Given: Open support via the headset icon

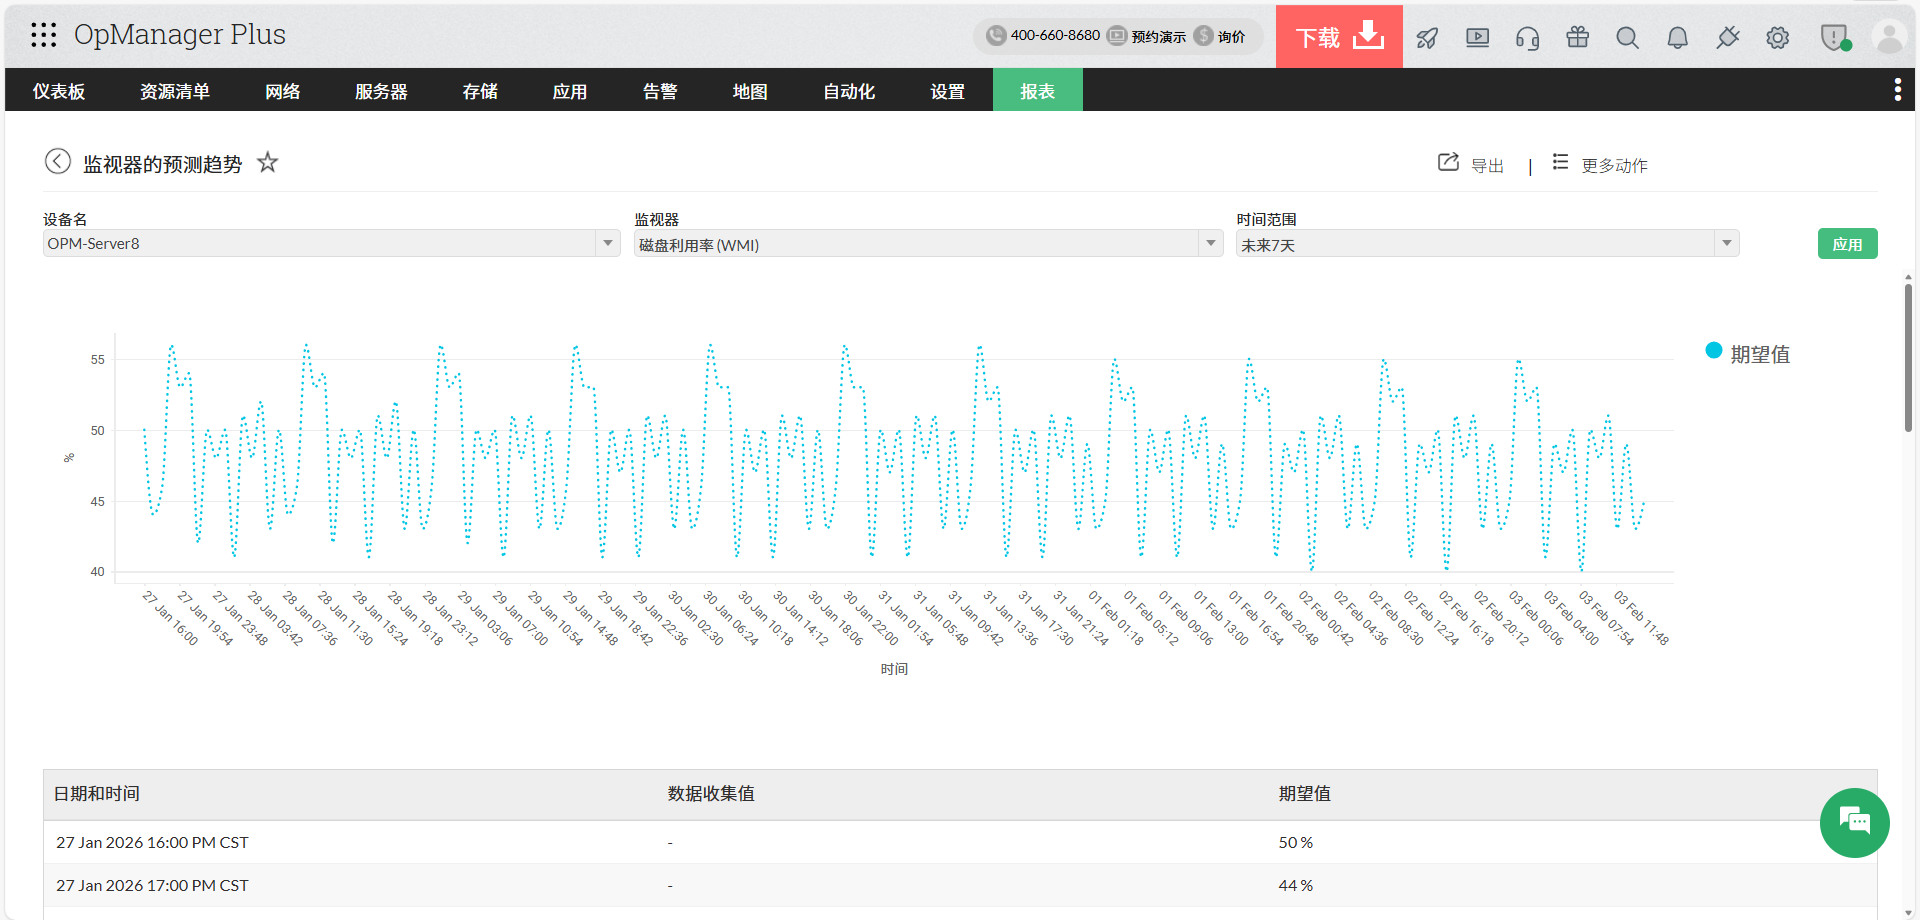Looking at the screenshot, I should coord(1527,37).
